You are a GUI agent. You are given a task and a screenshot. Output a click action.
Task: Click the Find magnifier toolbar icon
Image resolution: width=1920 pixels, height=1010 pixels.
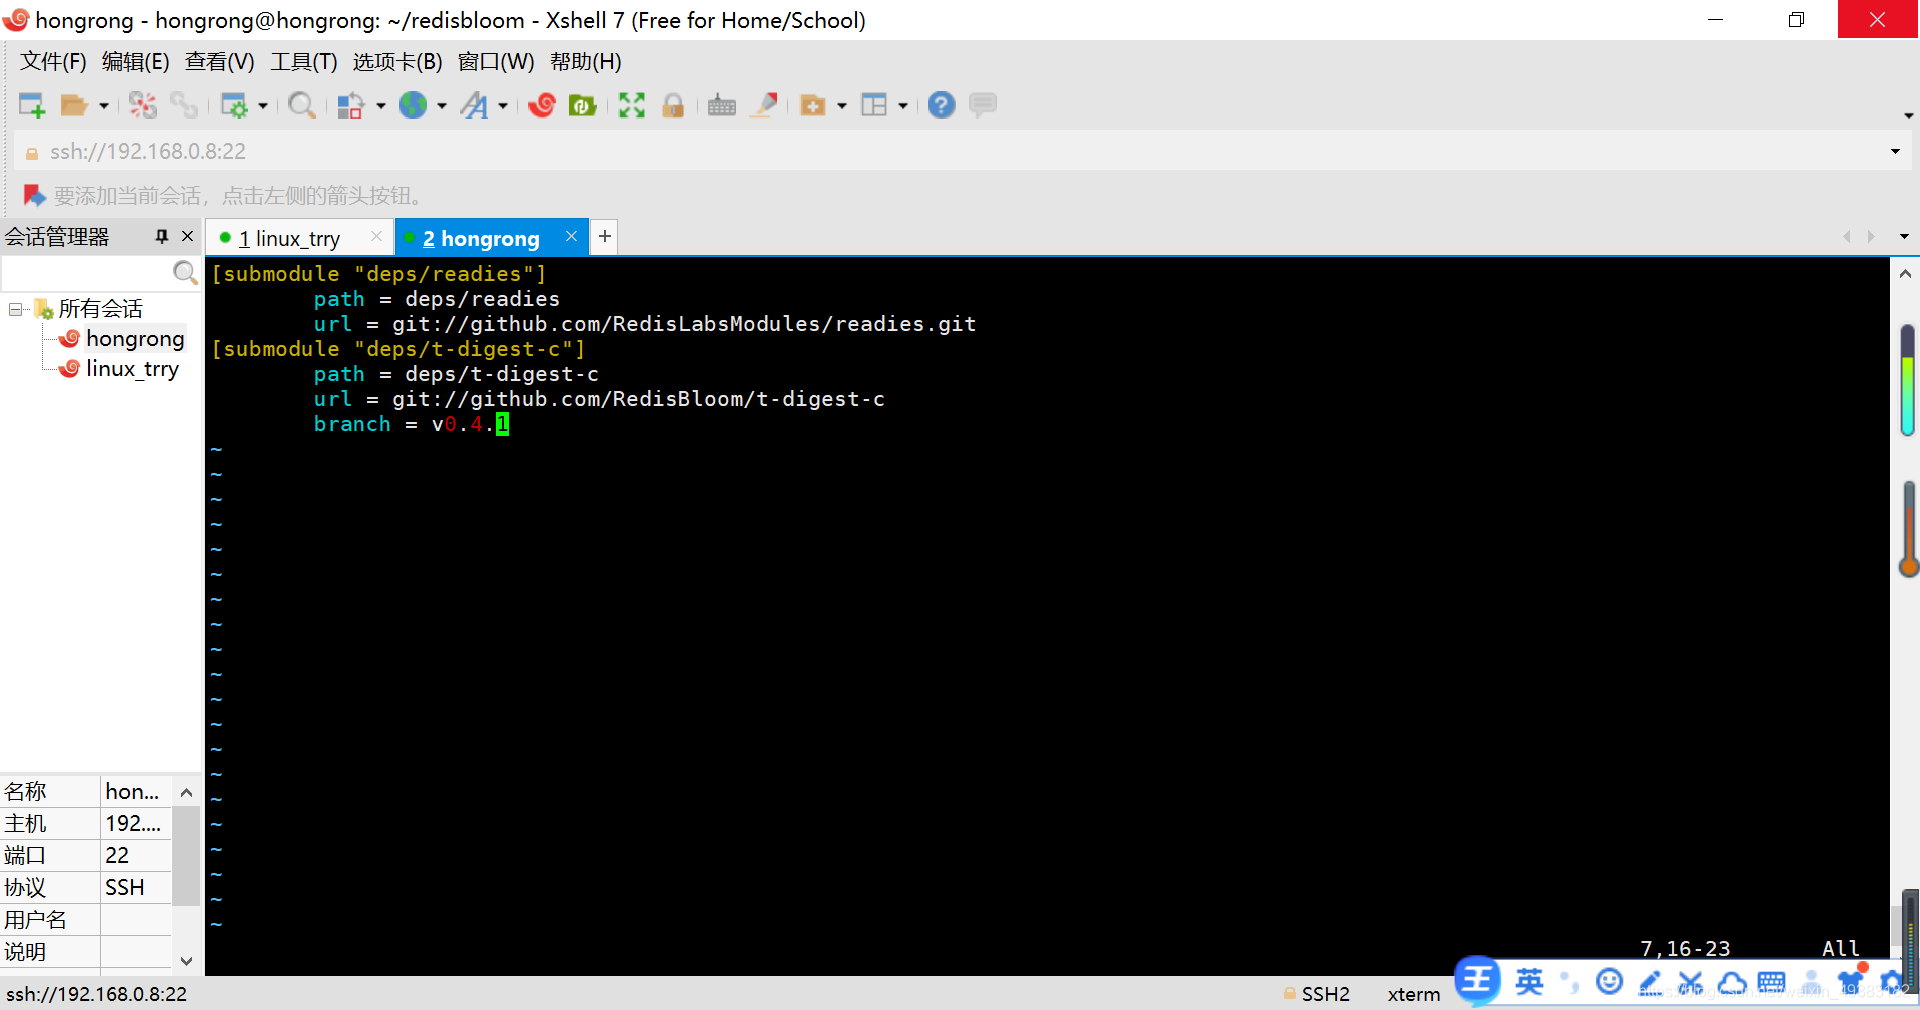(x=301, y=105)
